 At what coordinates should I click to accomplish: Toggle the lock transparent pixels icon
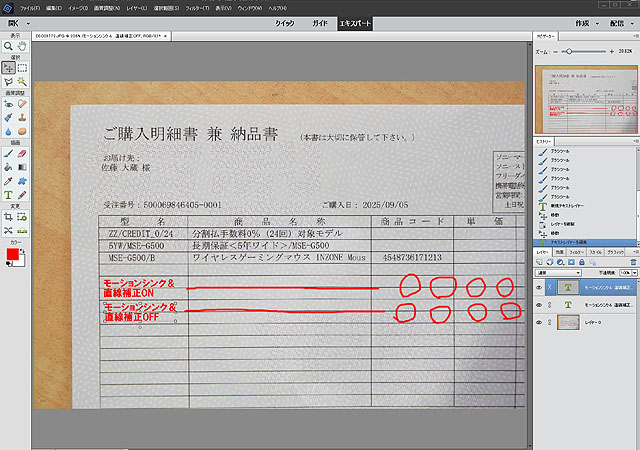coord(592,262)
